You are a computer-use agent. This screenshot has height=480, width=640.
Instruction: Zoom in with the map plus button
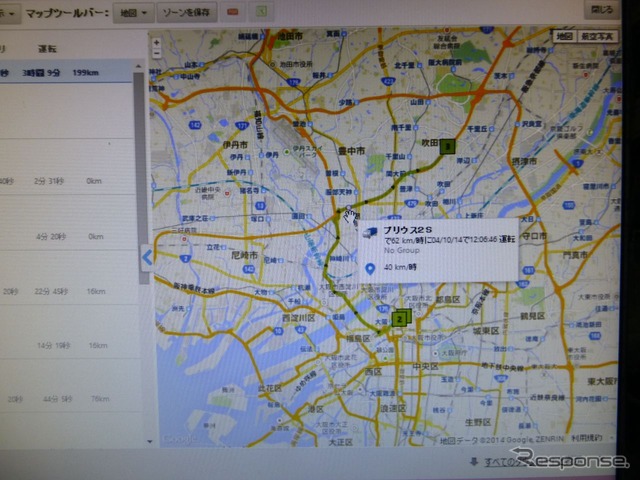point(156,42)
